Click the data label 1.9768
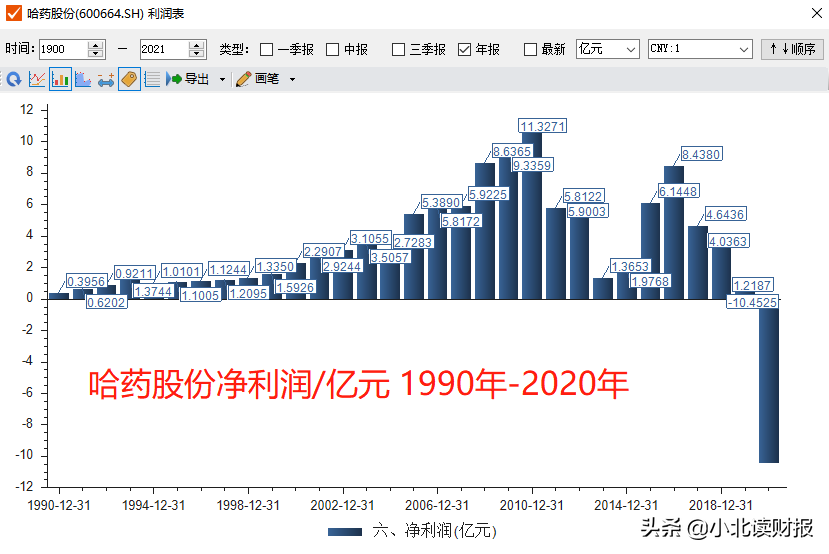Viewport: 829px width, 554px height. point(650,281)
